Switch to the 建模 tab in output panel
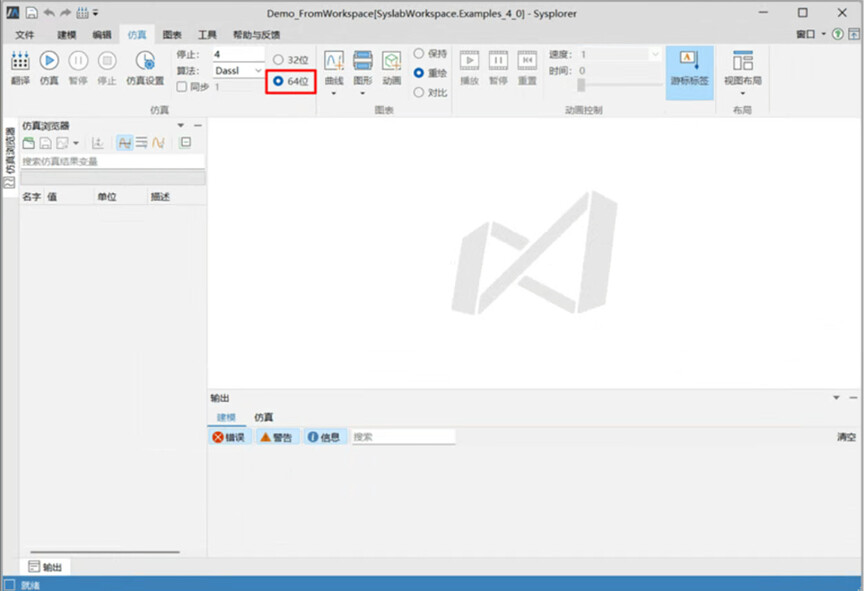 point(226,417)
